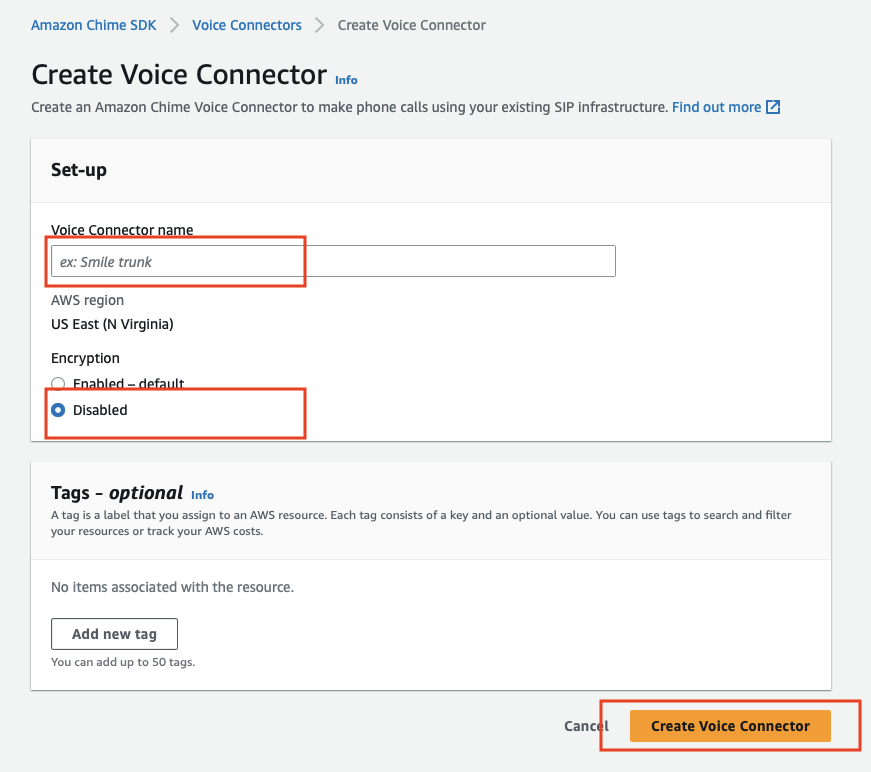871x772 pixels.
Task: Click the external link icon after Find out more
Action: pyautogui.click(x=773, y=107)
